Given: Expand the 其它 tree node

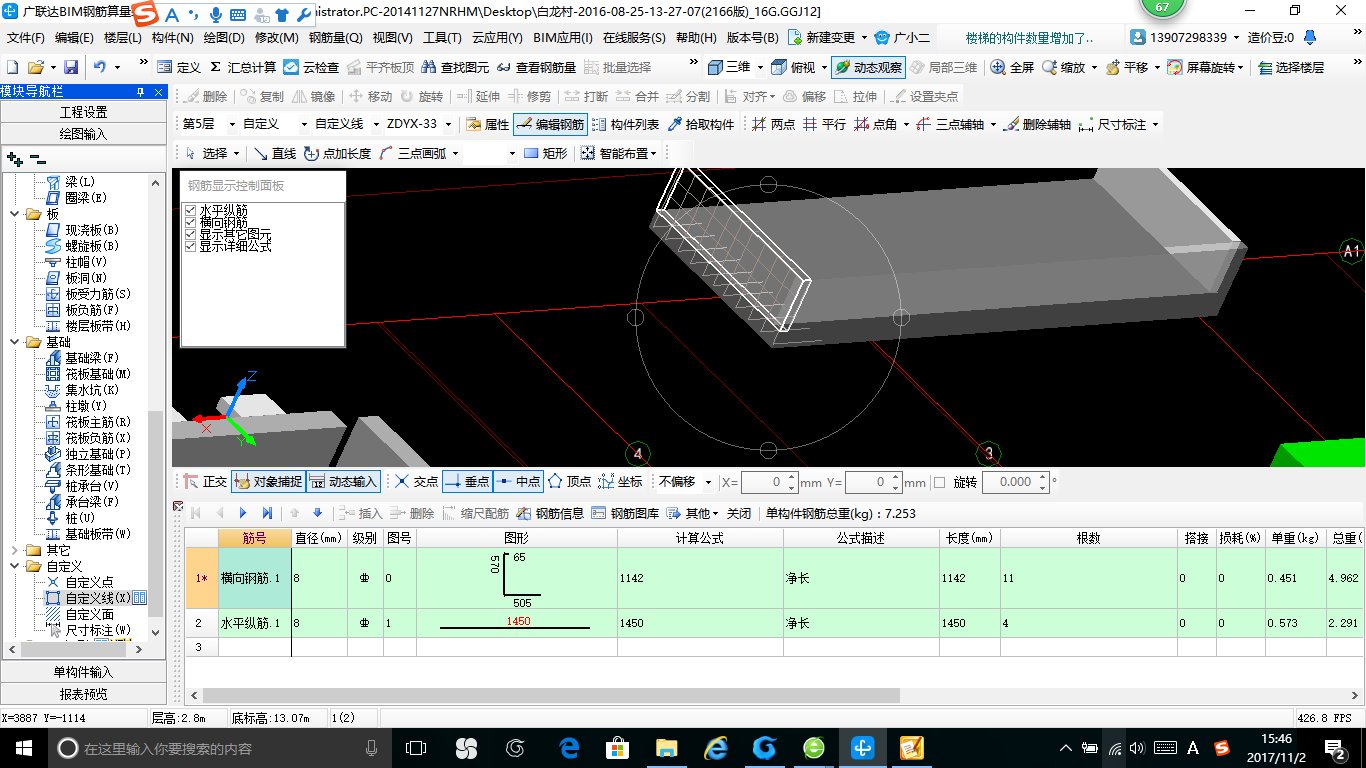Looking at the screenshot, I should coord(14,550).
